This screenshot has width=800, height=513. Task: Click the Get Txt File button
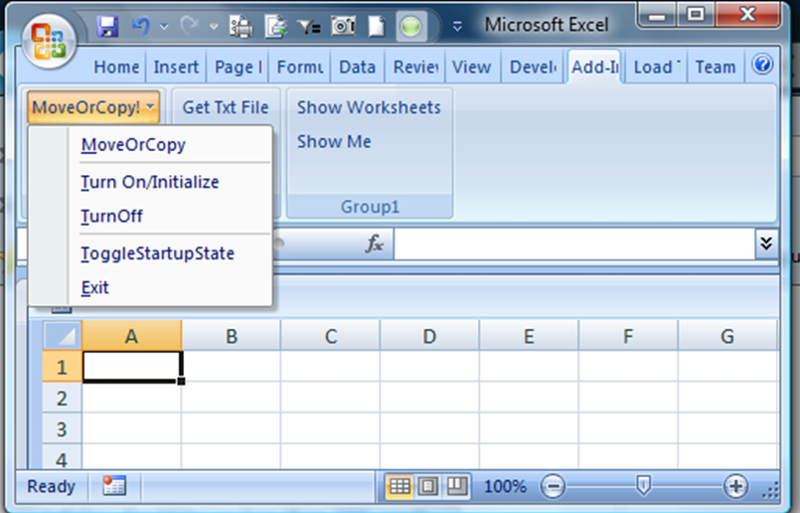pyautogui.click(x=226, y=107)
